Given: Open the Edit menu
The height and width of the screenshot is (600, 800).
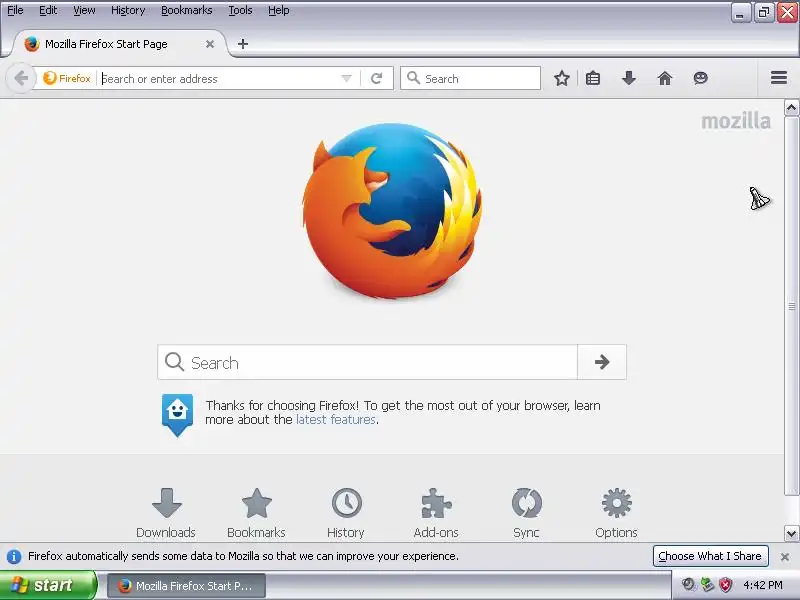Looking at the screenshot, I should pos(48,10).
